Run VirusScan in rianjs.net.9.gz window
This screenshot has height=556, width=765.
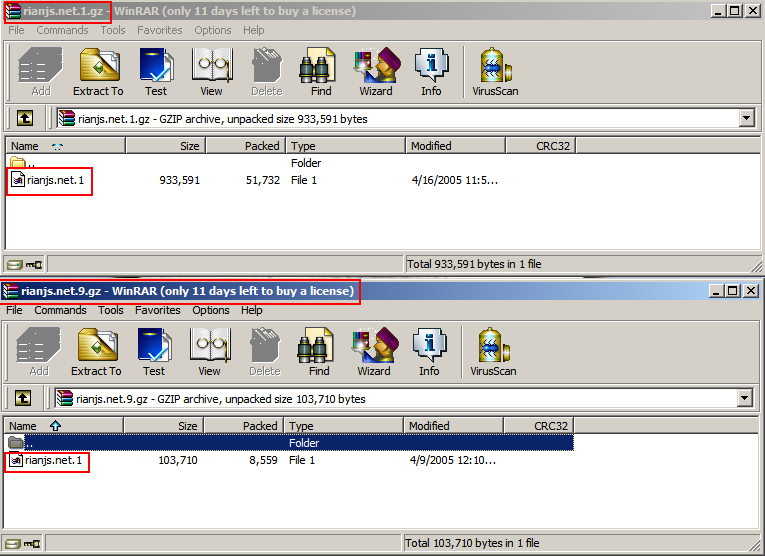pos(493,352)
